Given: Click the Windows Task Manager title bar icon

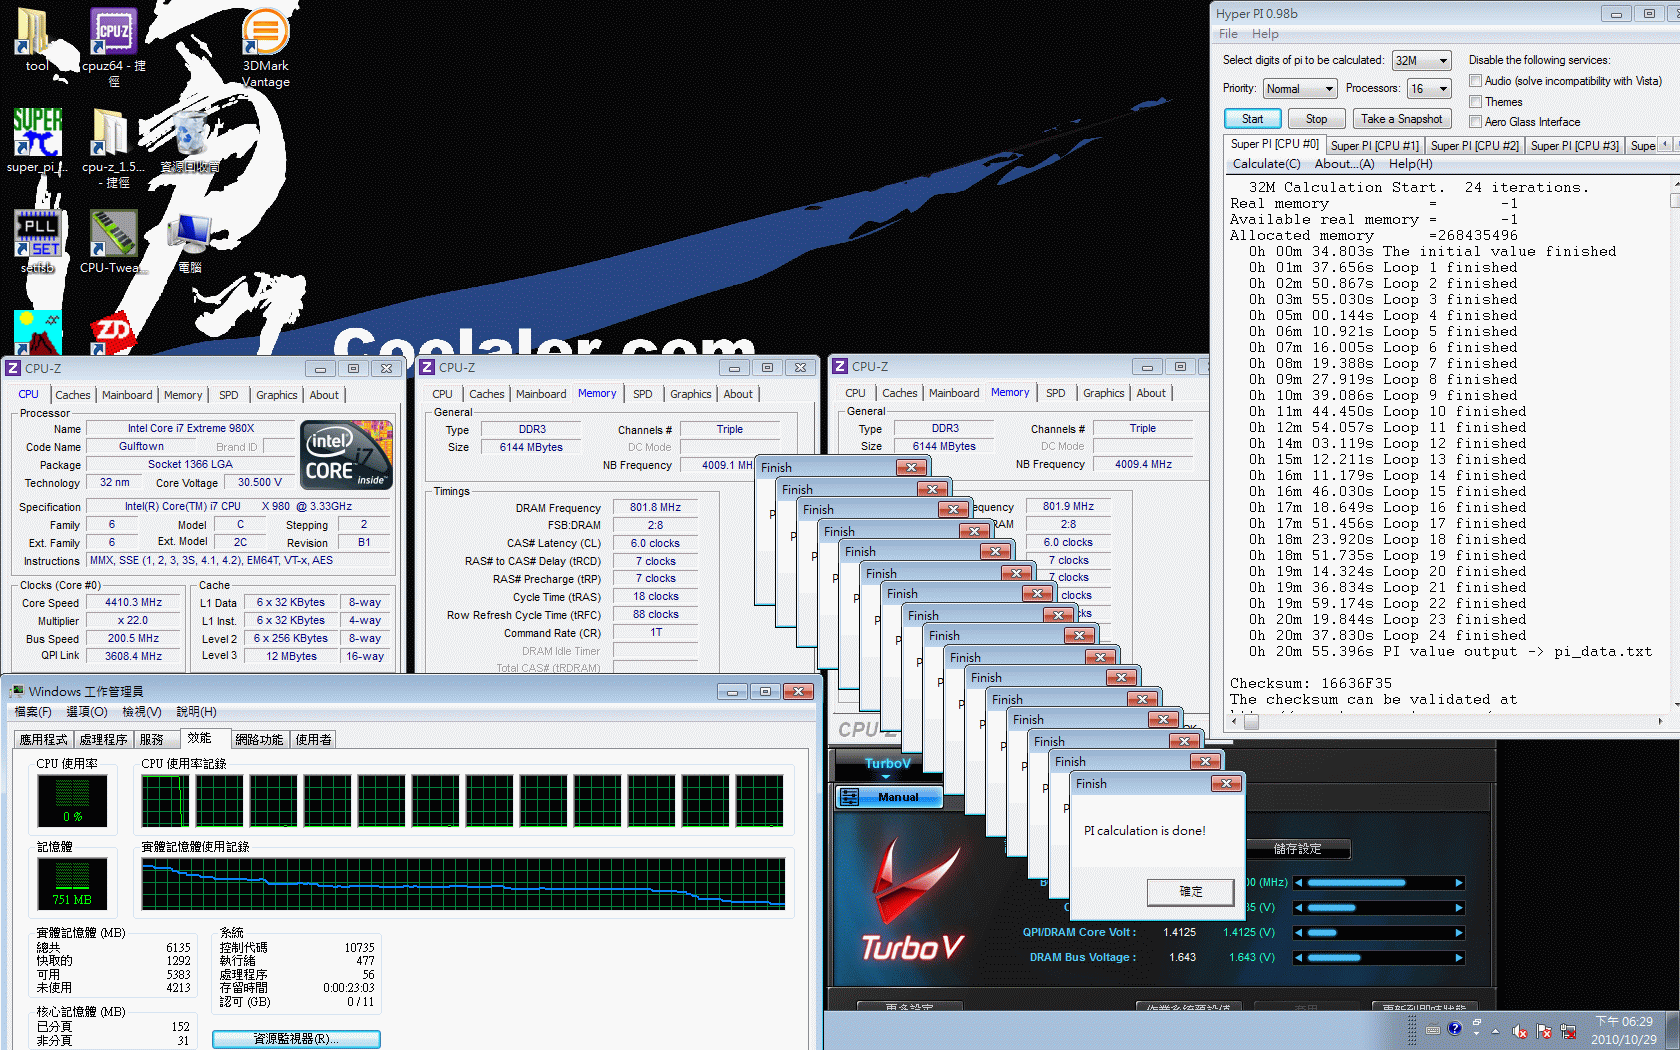Looking at the screenshot, I should point(17,691).
